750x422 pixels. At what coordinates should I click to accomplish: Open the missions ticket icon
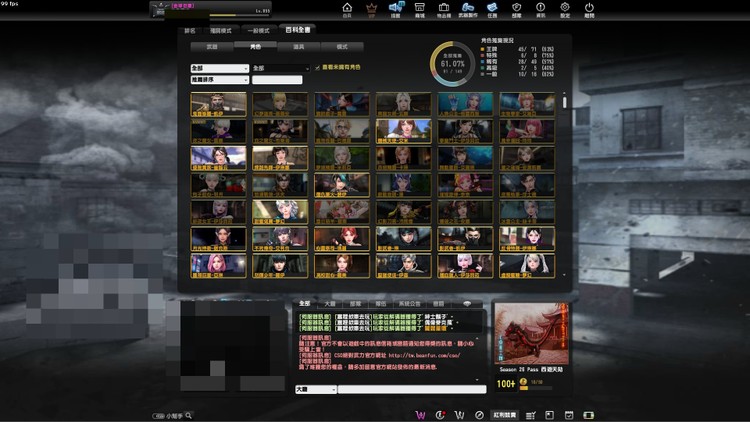(x=492, y=7)
